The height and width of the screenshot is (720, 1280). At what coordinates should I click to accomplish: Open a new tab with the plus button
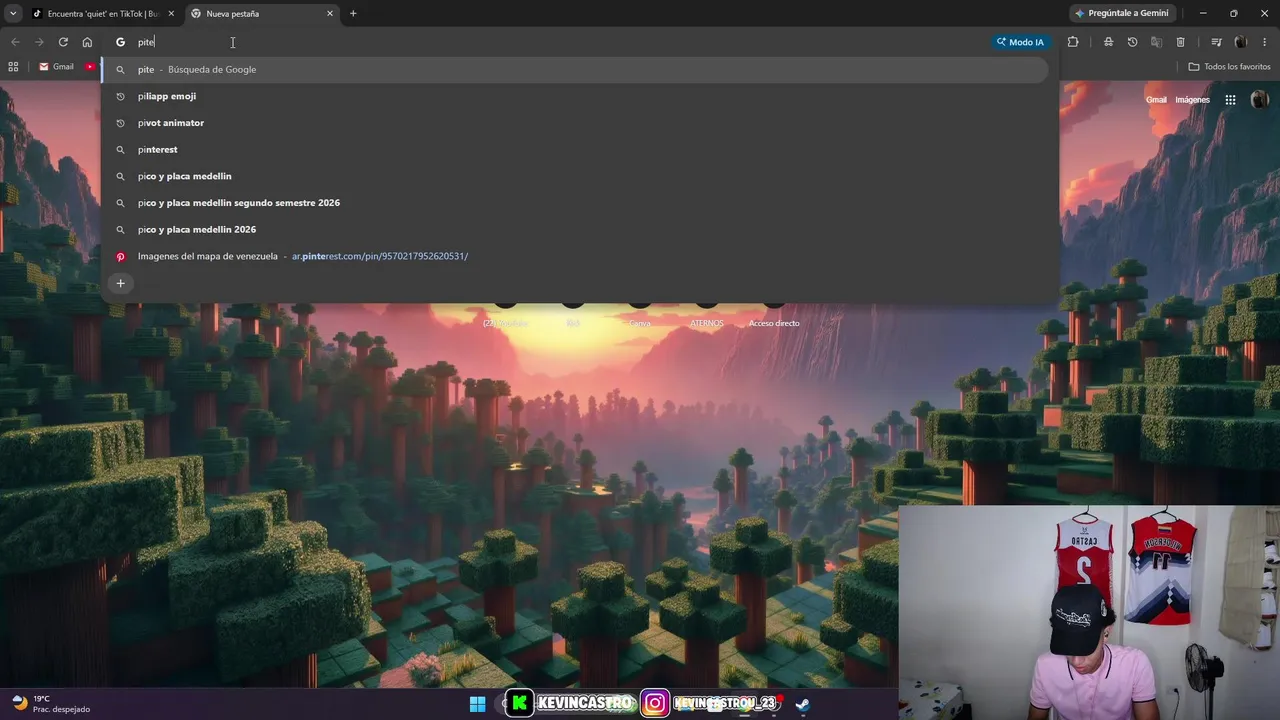click(x=353, y=13)
